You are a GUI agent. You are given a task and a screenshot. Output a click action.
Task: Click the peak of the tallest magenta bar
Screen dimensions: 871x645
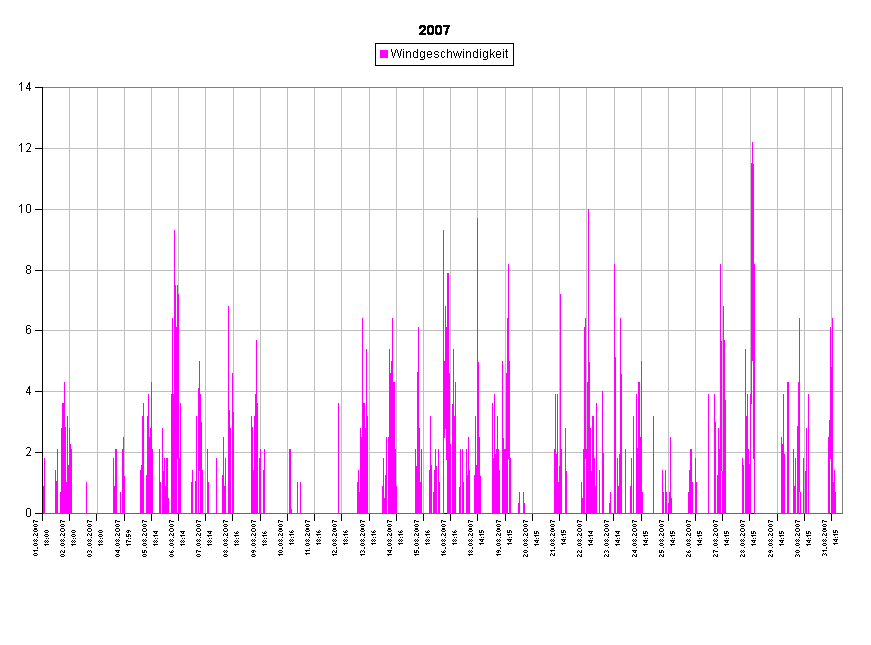752,144
